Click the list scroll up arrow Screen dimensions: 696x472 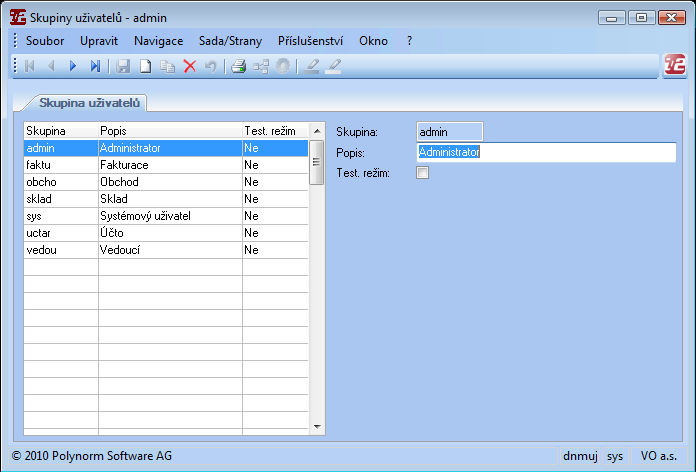pyautogui.click(x=317, y=131)
